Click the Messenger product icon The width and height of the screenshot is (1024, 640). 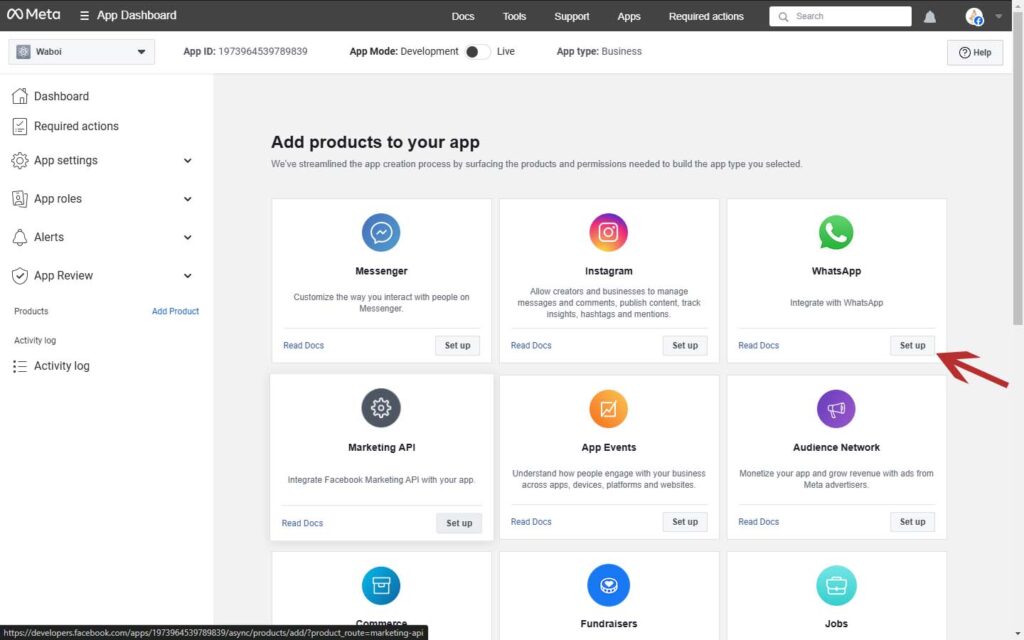pyautogui.click(x=381, y=232)
